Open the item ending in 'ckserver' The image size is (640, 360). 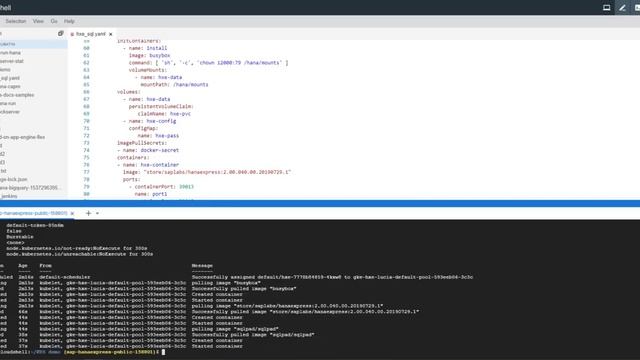10,112
